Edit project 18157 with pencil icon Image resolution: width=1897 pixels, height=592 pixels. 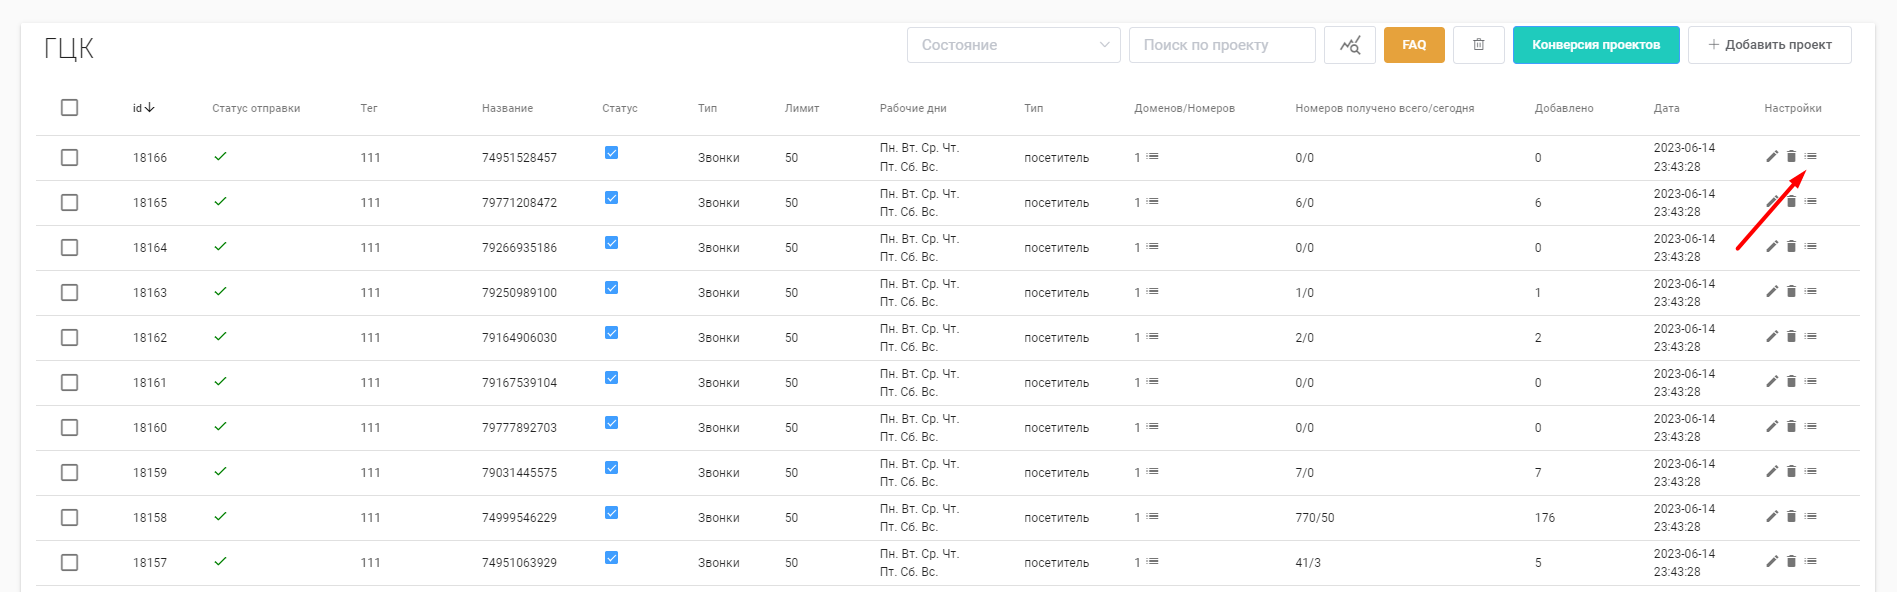1772,561
